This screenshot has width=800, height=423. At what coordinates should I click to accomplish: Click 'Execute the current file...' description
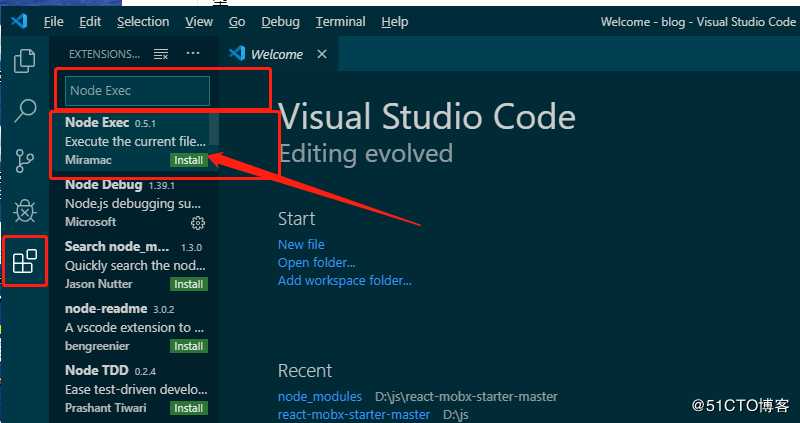tap(135, 141)
